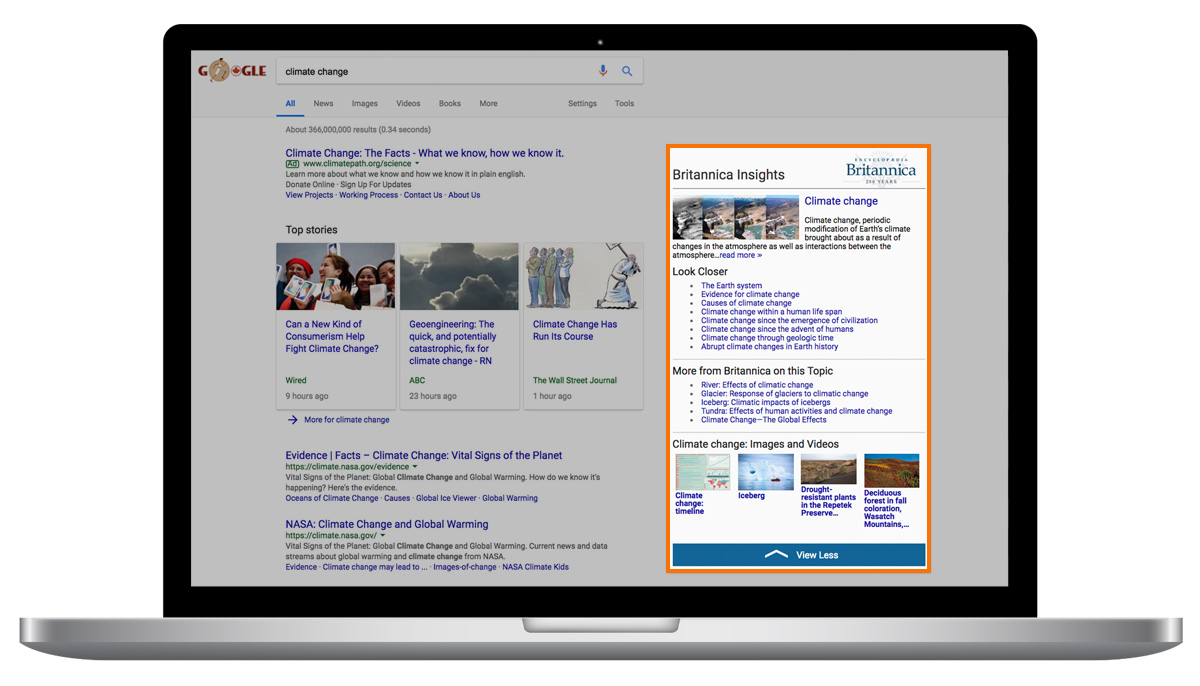Open the Global Warming sitelink
This screenshot has width=1200, height=686.
pos(510,498)
